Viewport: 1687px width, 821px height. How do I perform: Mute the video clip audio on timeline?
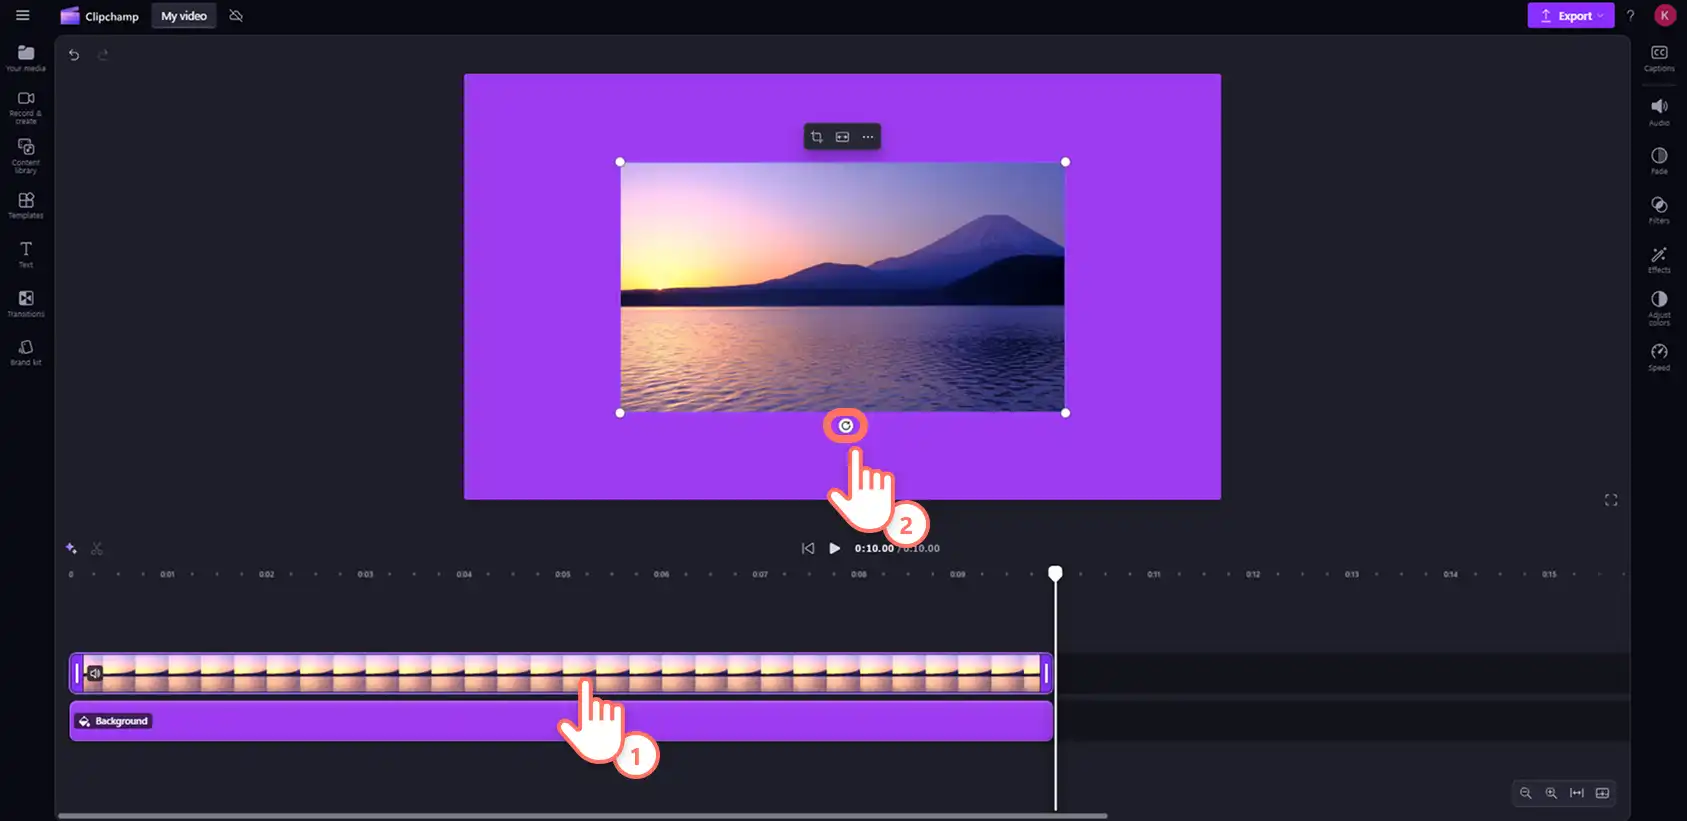94,673
